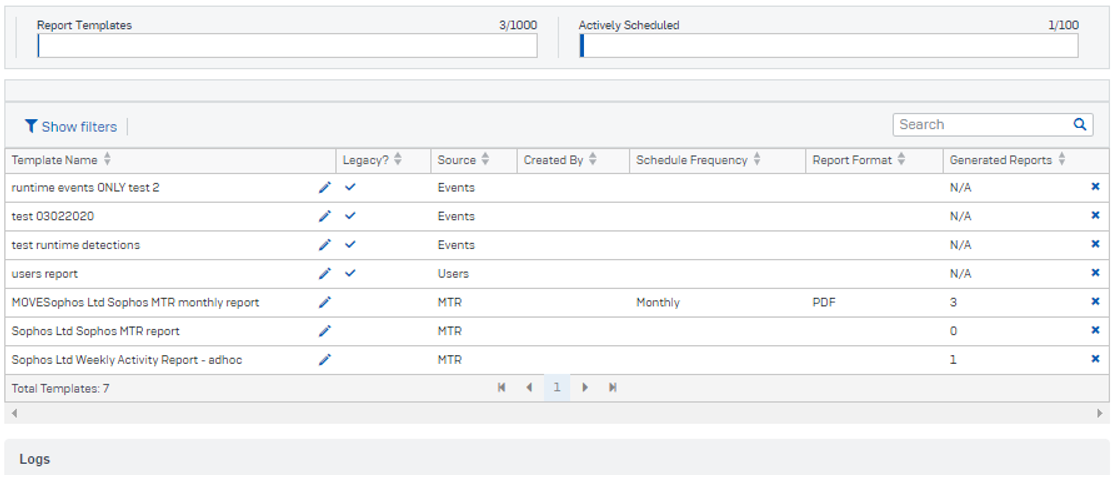1117x480 pixels.
Task: Expand the Logs section
Action: tap(35, 459)
